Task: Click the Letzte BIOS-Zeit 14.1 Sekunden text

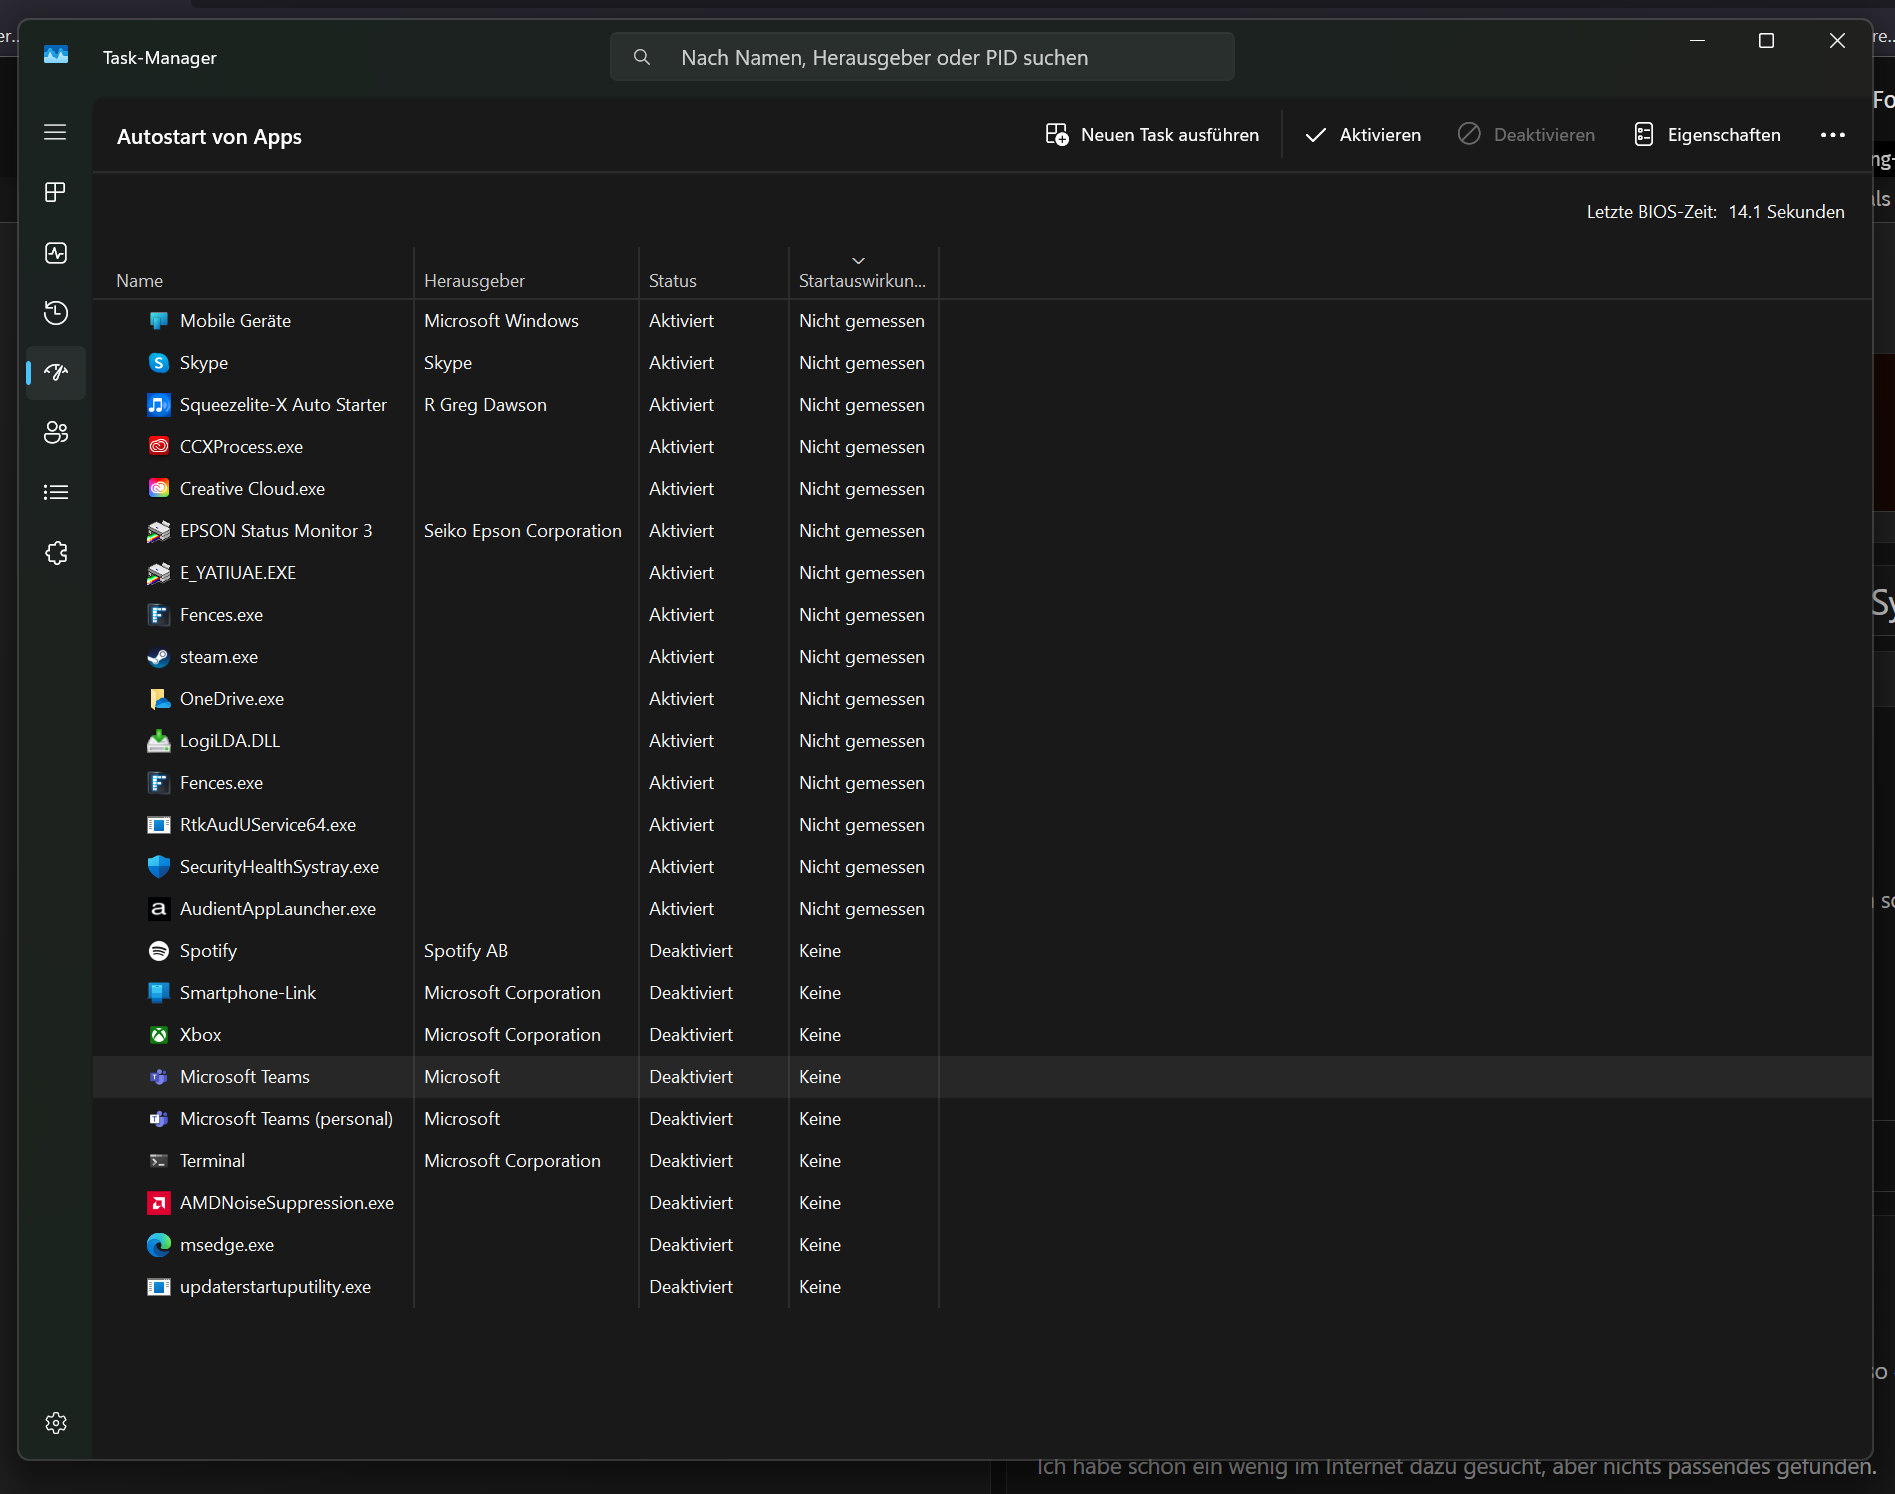Action: [1715, 211]
